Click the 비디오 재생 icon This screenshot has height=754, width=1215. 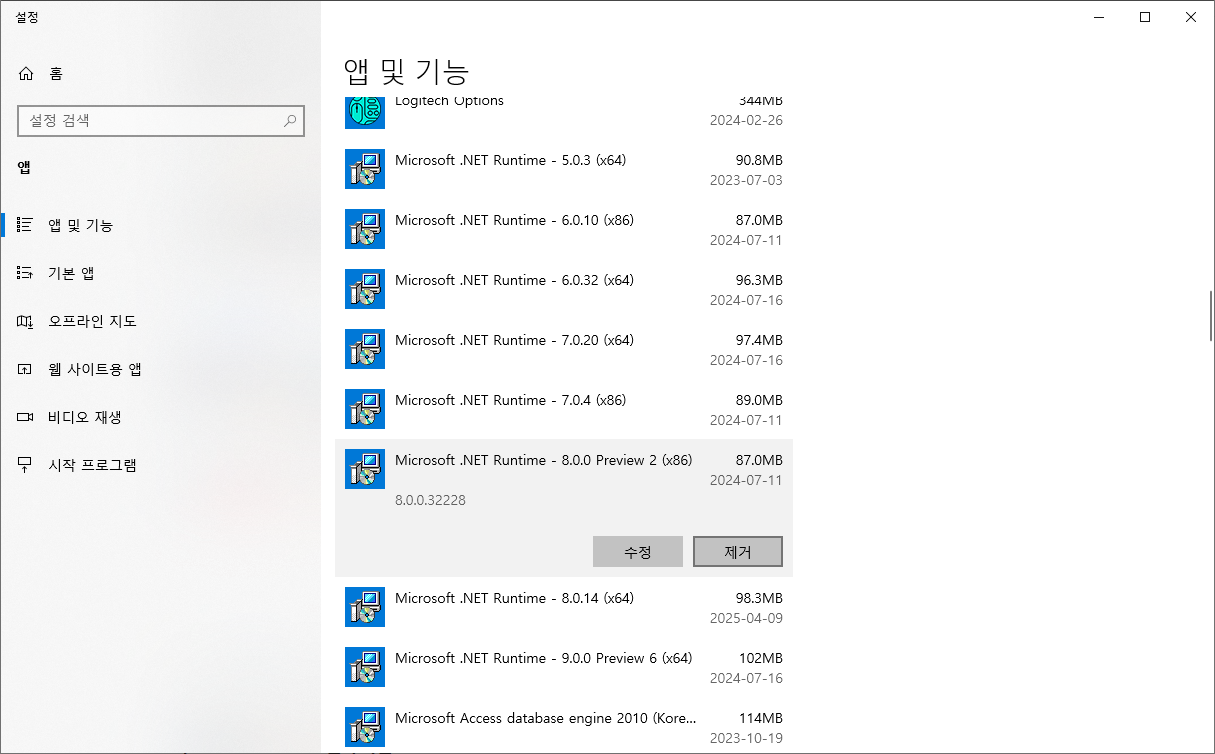click(26, 417)
